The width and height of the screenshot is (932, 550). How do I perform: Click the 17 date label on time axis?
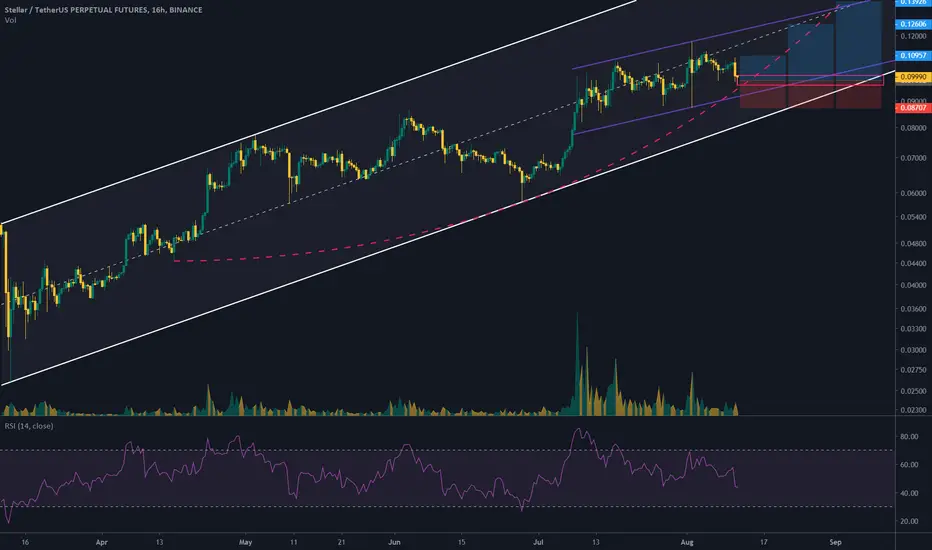pos(764,542)
